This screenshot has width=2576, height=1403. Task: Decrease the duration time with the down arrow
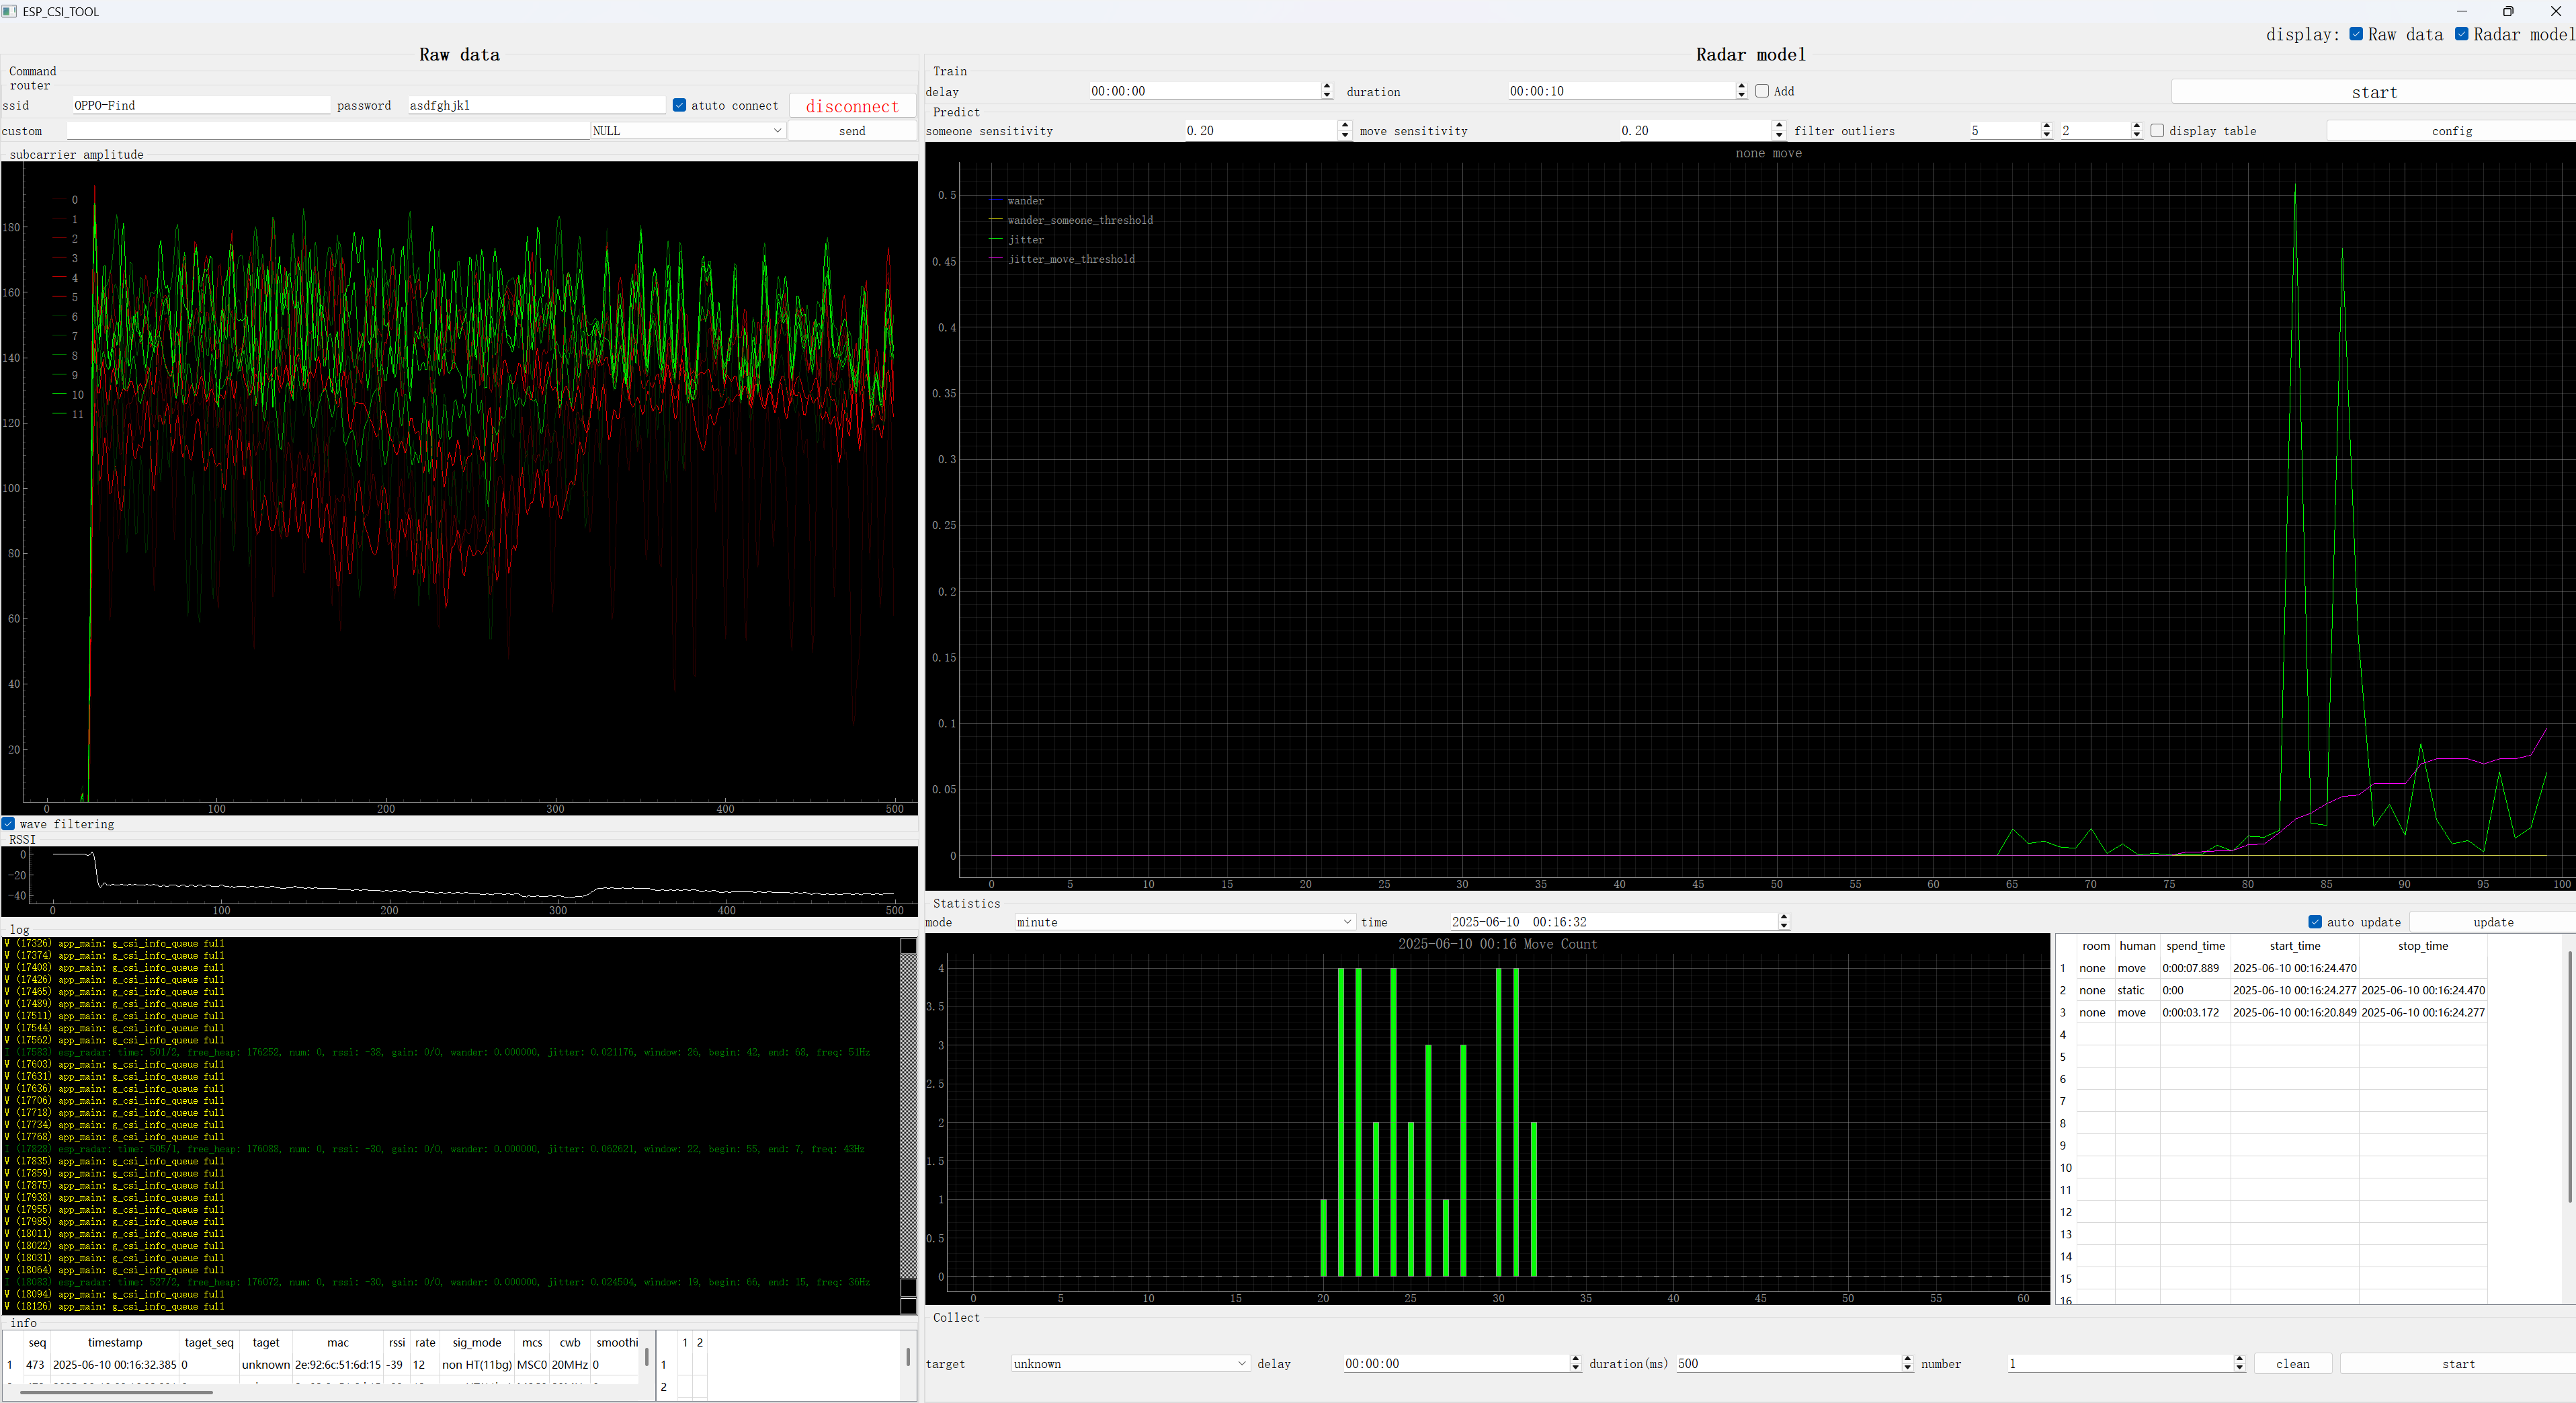pyautogui.click(x=1741, y=95)
